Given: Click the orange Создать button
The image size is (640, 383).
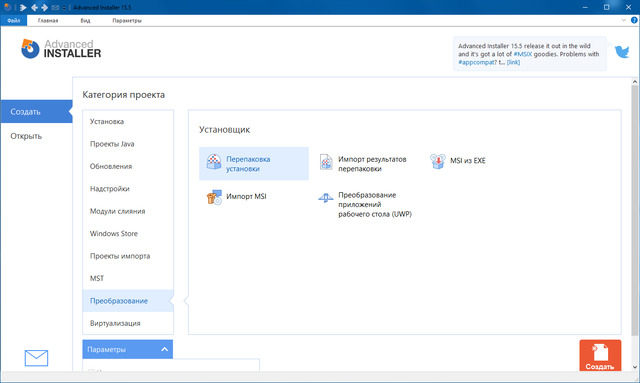Looking at the screenshot, I should pos(600,356).
